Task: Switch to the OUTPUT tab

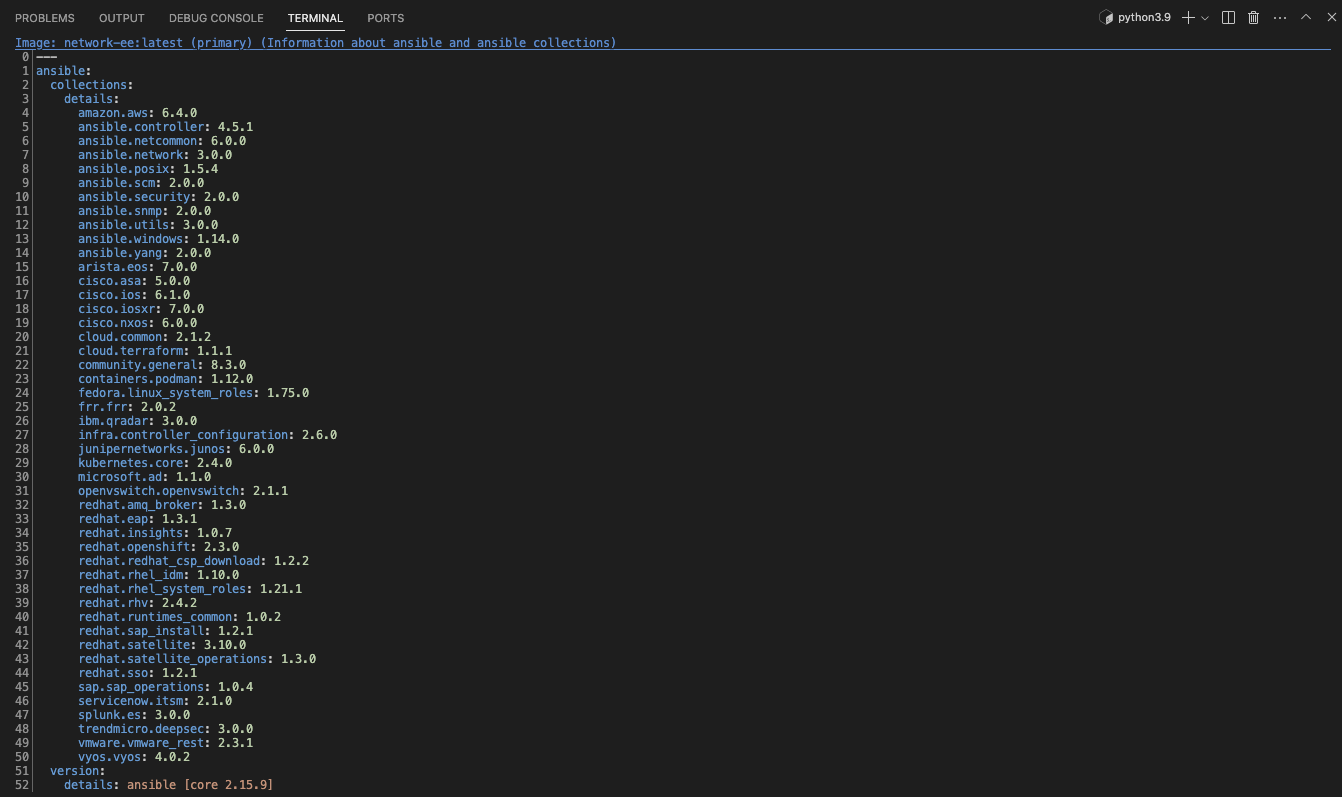Action: 122,18
